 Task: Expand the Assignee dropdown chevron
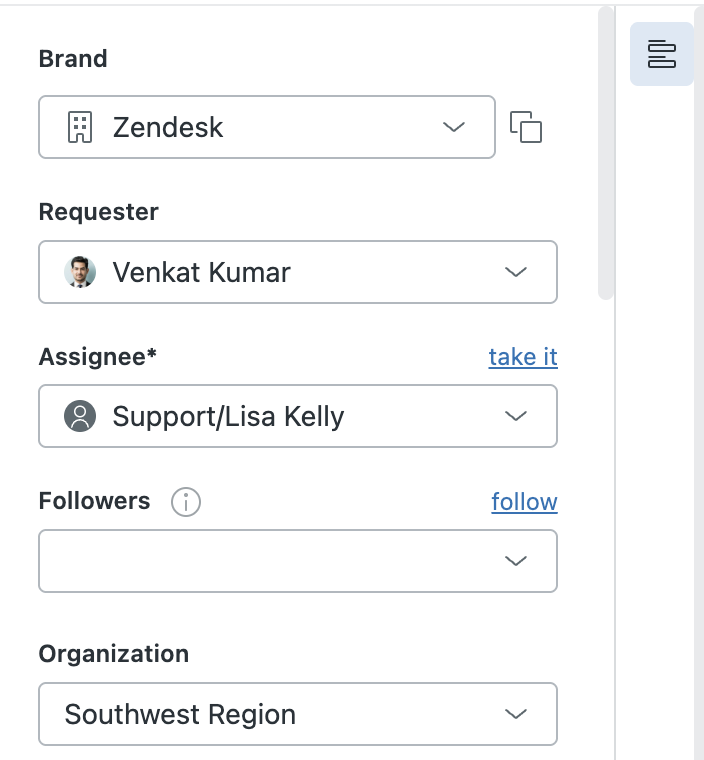(516, 416)
